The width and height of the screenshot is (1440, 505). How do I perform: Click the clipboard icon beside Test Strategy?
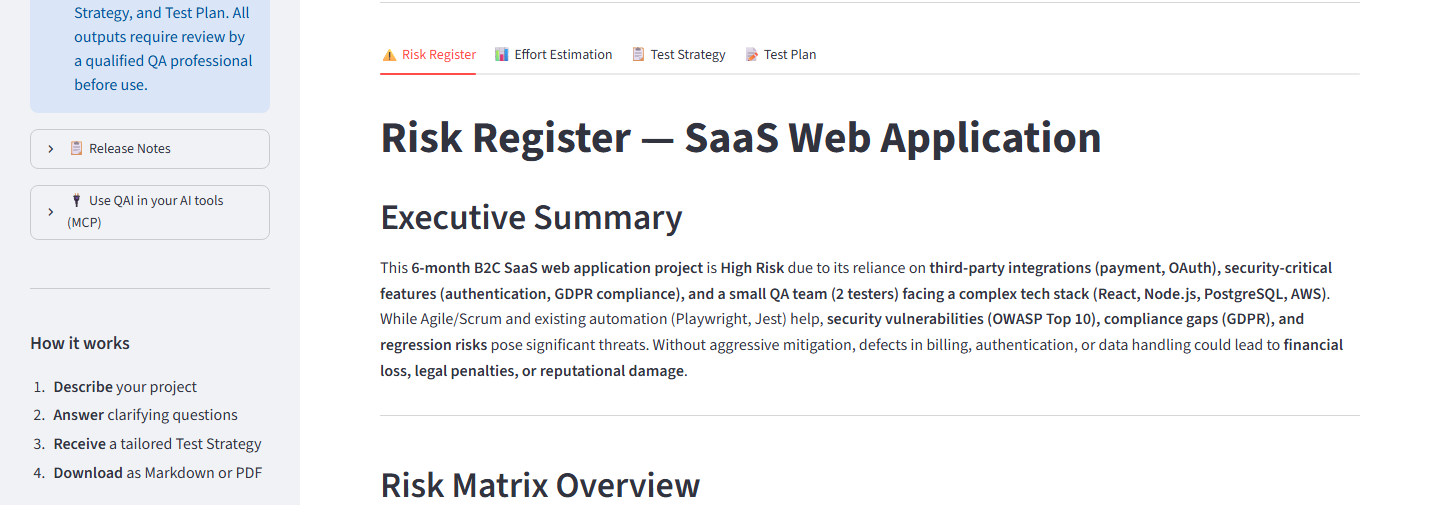(638, 55)
